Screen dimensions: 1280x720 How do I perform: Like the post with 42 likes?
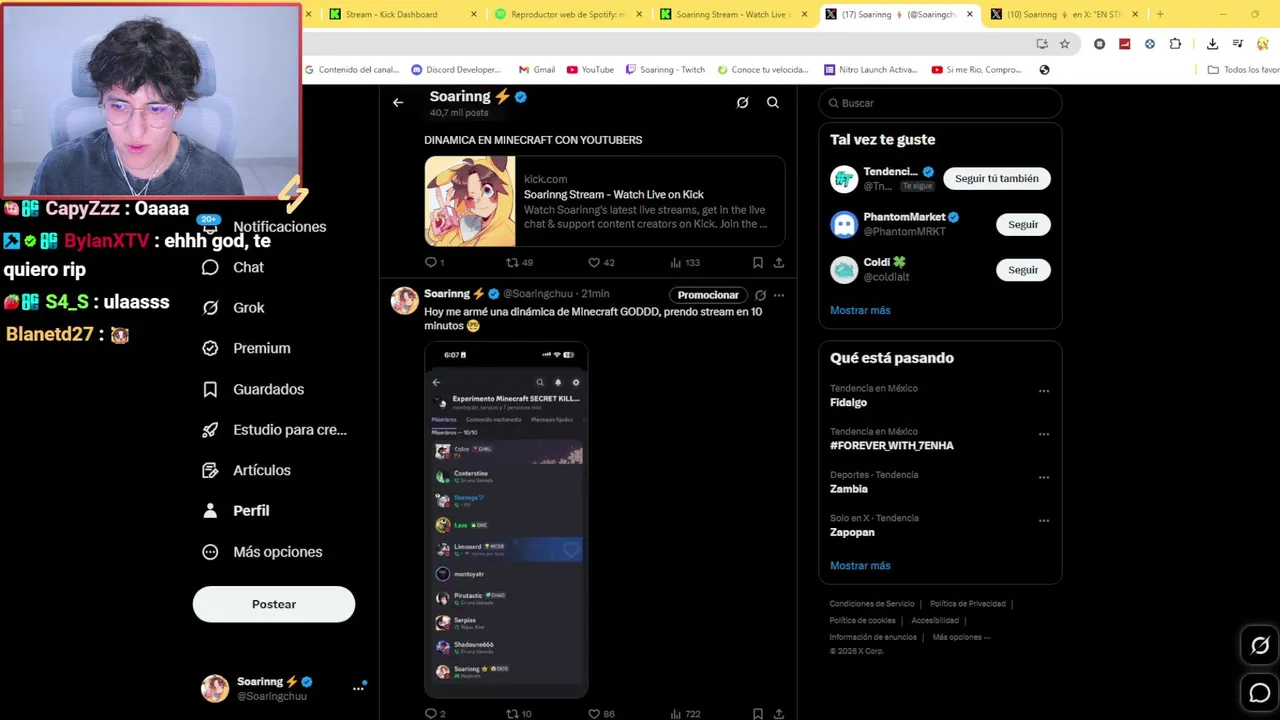coord(601,262)
